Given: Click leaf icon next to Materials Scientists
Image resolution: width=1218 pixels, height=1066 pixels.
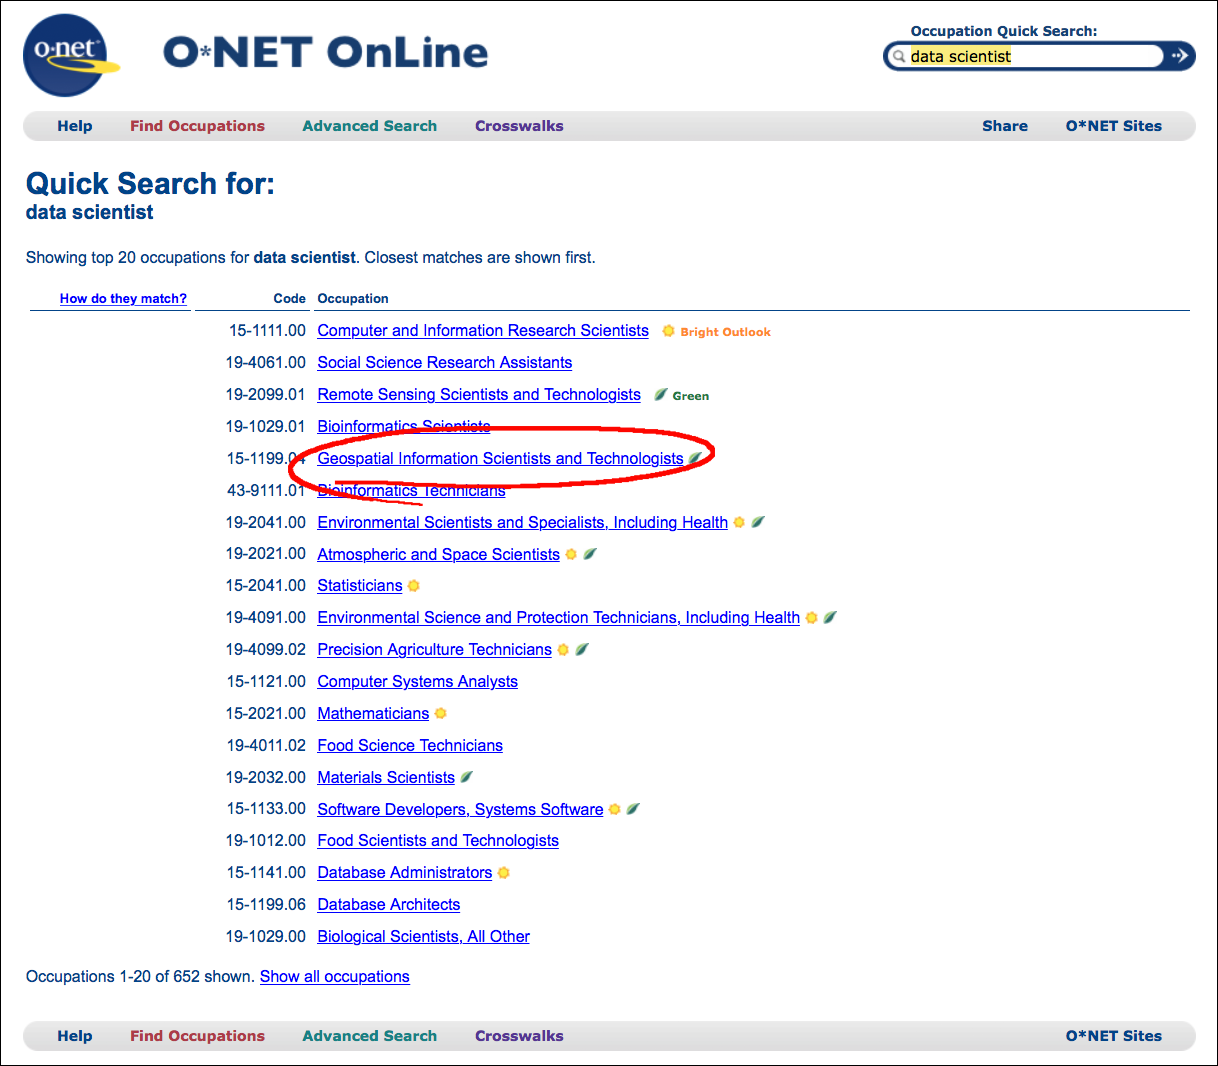Looking at the screenshot, I should tap(466, 777).
